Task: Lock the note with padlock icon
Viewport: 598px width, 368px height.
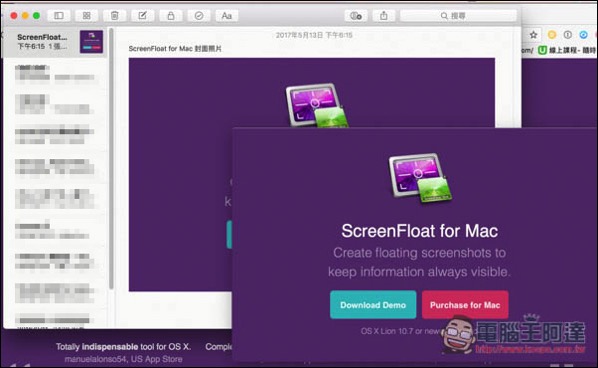Action: [x=171, y=16]
